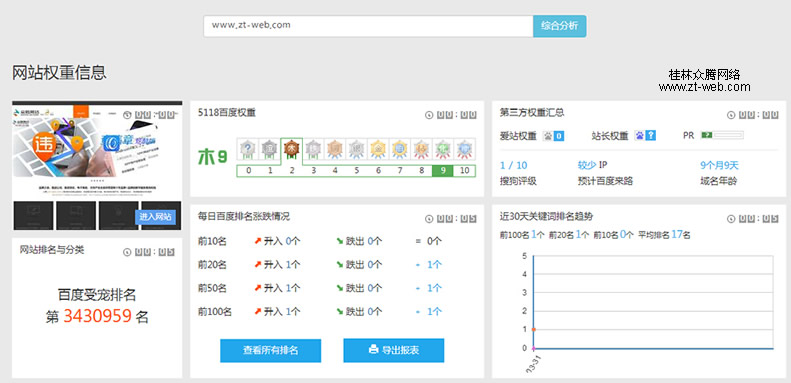Image resolution: width=791 pixels, height=383 pixels.
Task: Open the 进入网站 button on the thumbnail
Action: (155, 217)
